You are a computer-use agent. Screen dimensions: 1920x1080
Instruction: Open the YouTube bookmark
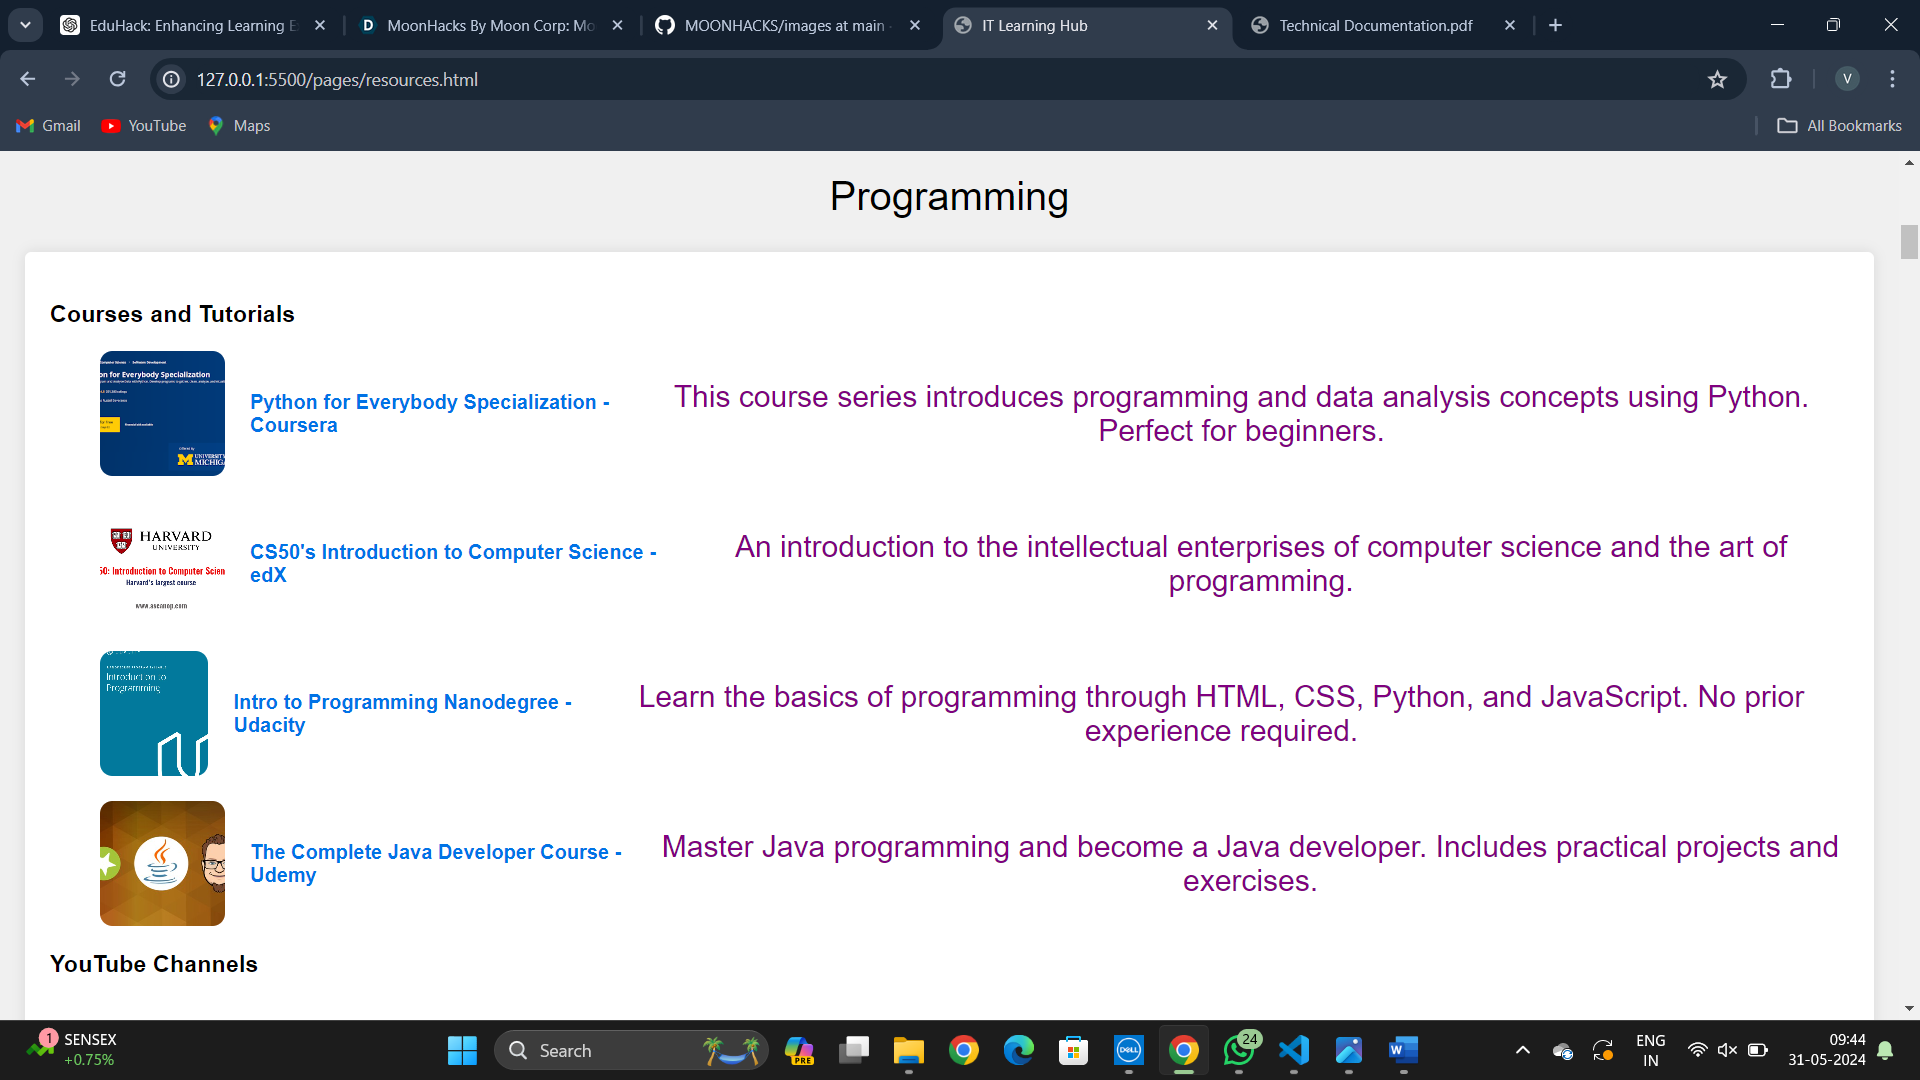pos(144,125)
